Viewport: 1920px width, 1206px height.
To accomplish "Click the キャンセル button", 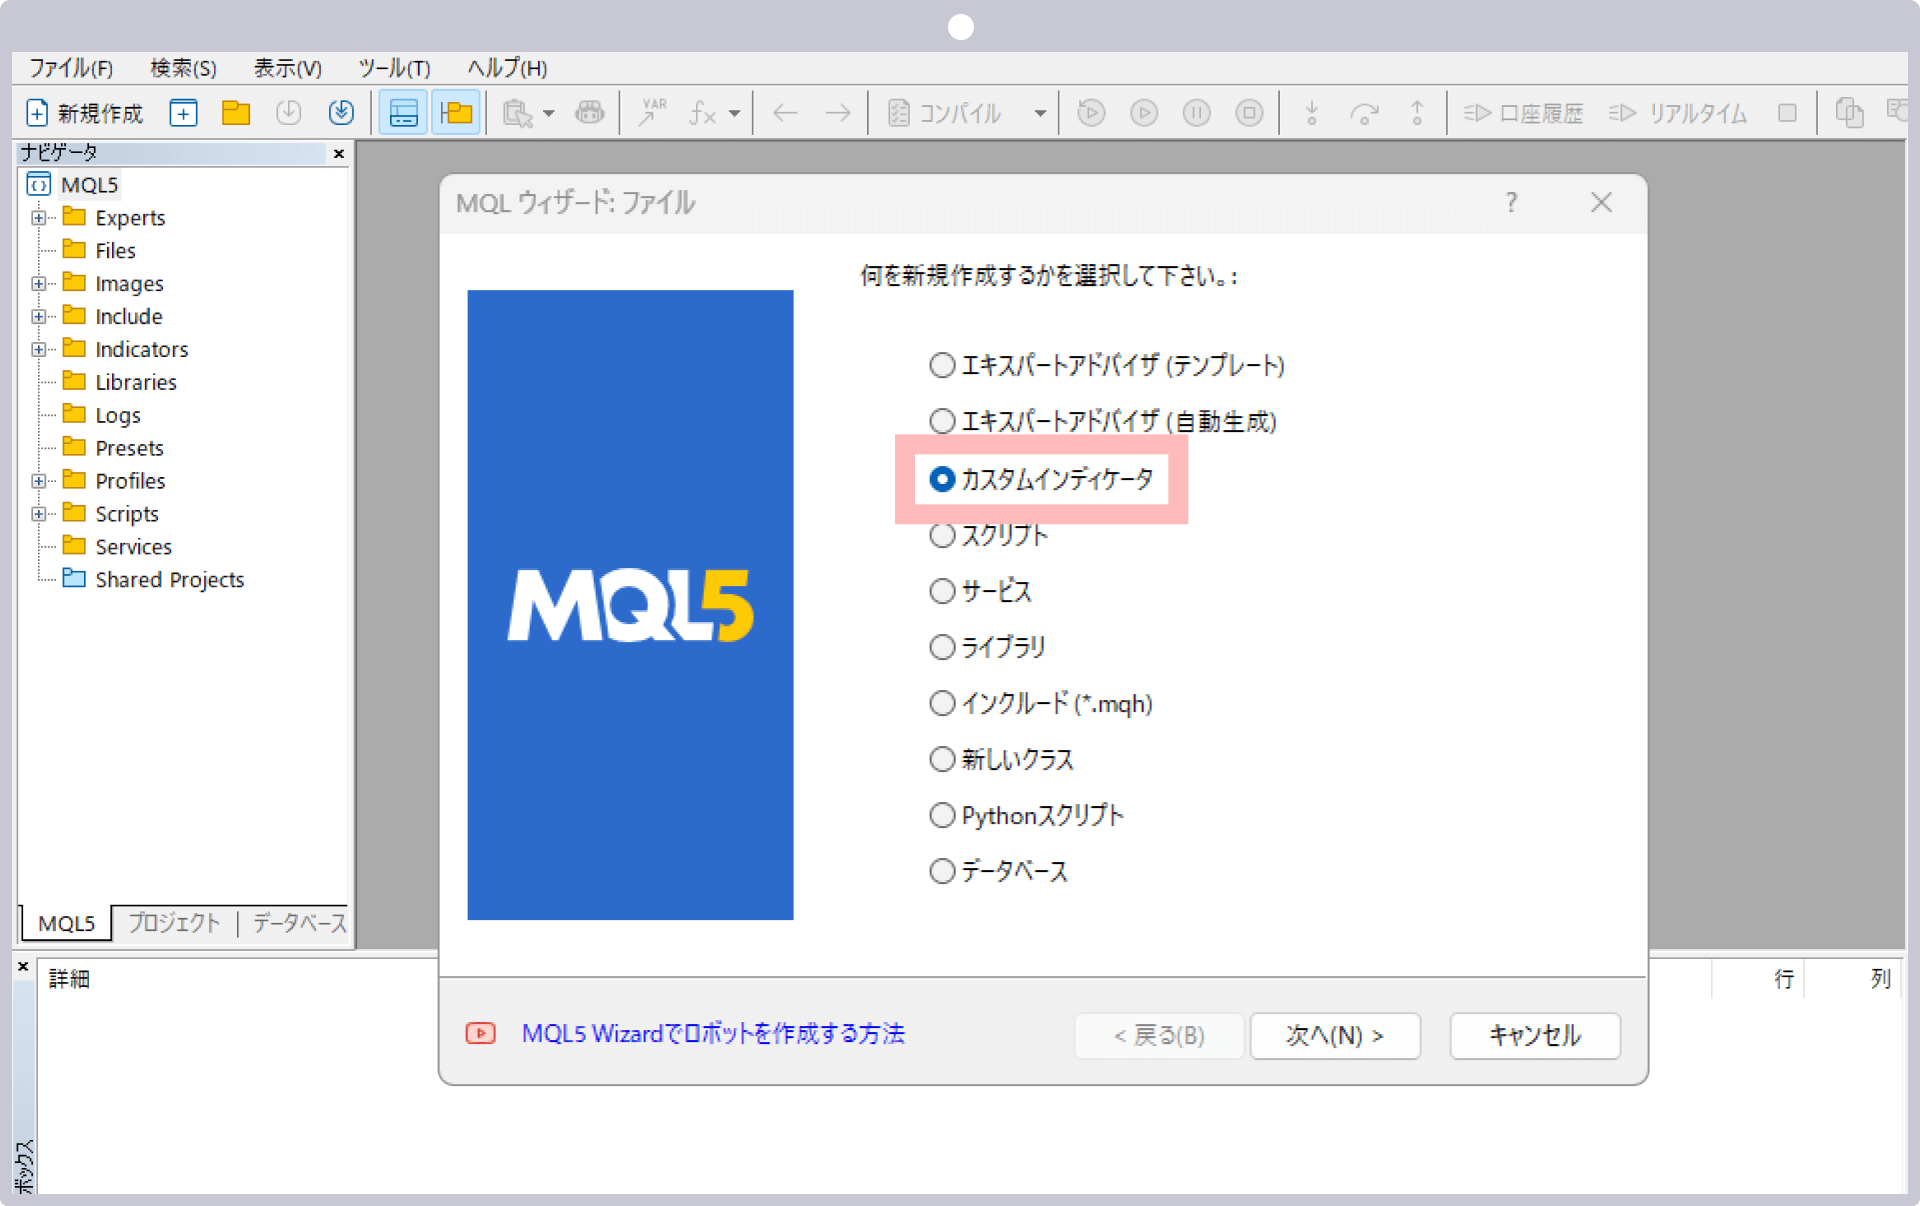I will (x=1535, y=1035).
